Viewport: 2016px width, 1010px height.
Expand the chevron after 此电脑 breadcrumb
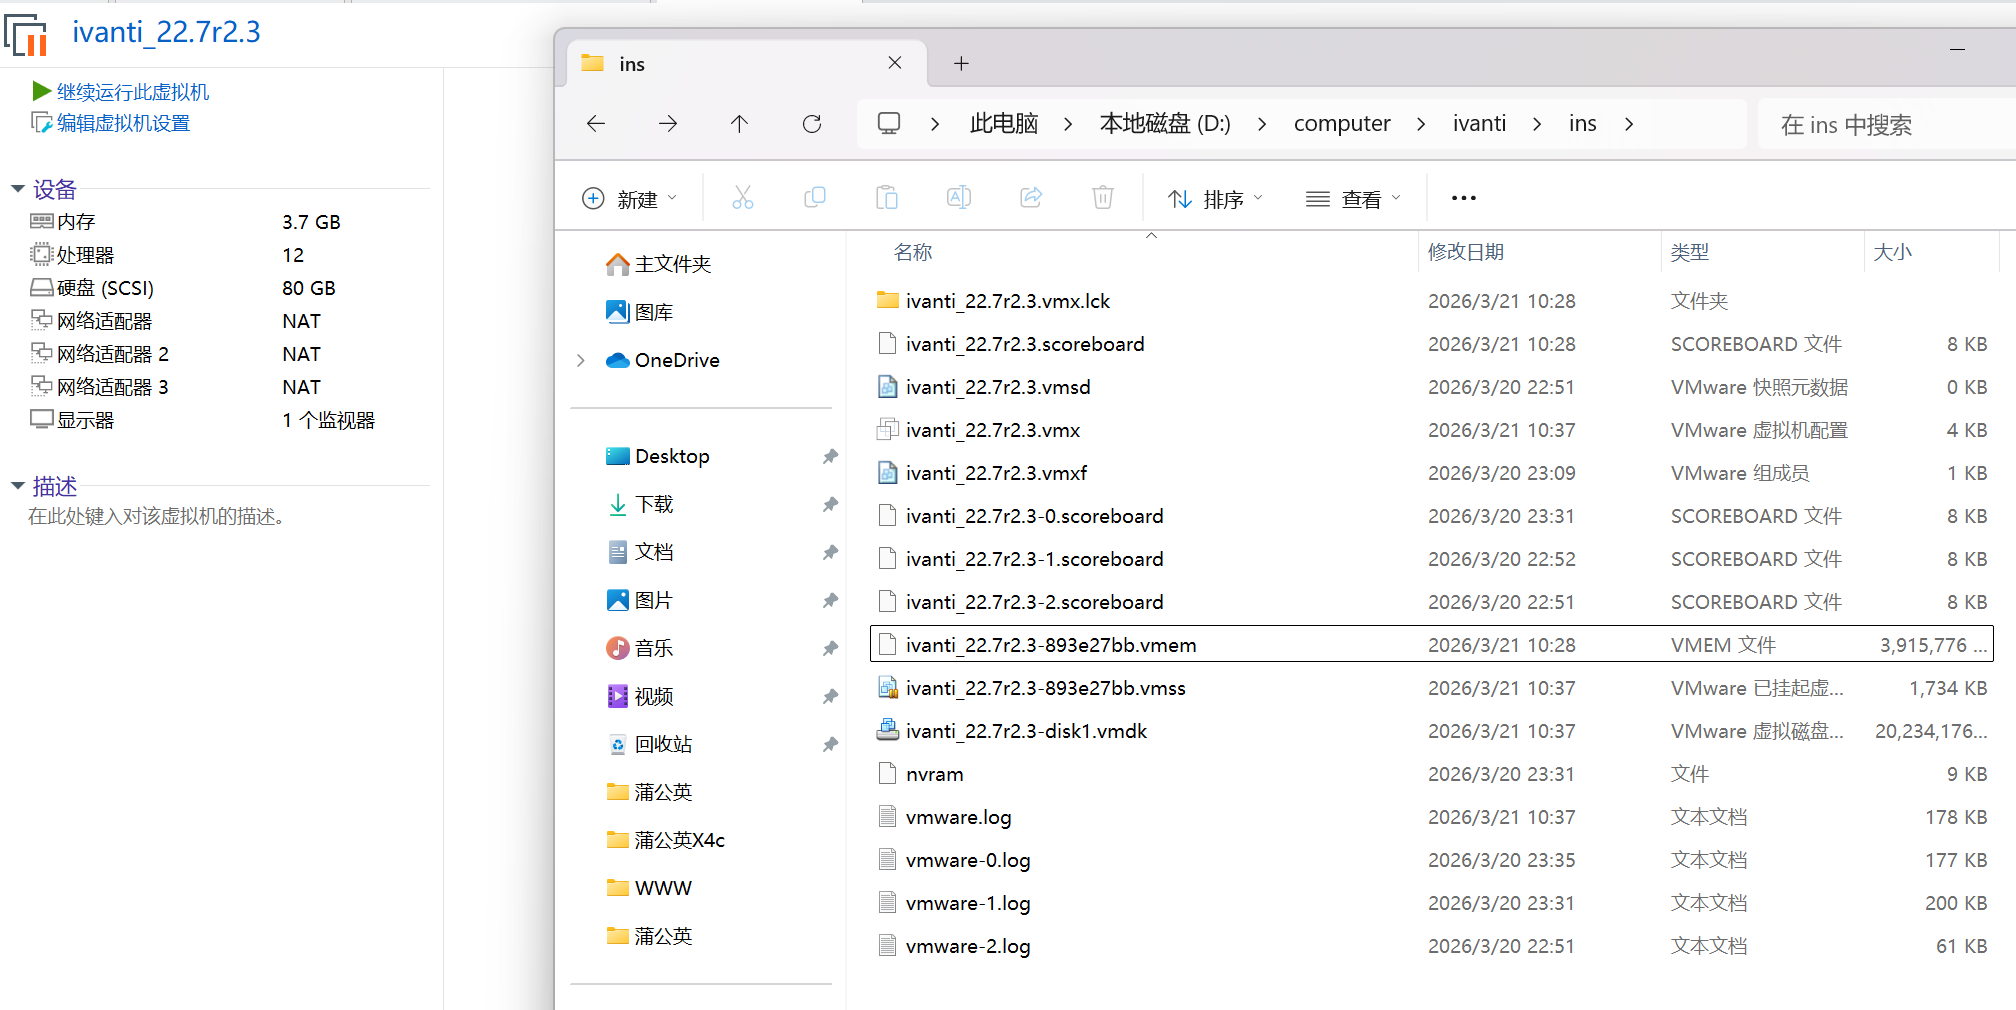coord(1068,124)
